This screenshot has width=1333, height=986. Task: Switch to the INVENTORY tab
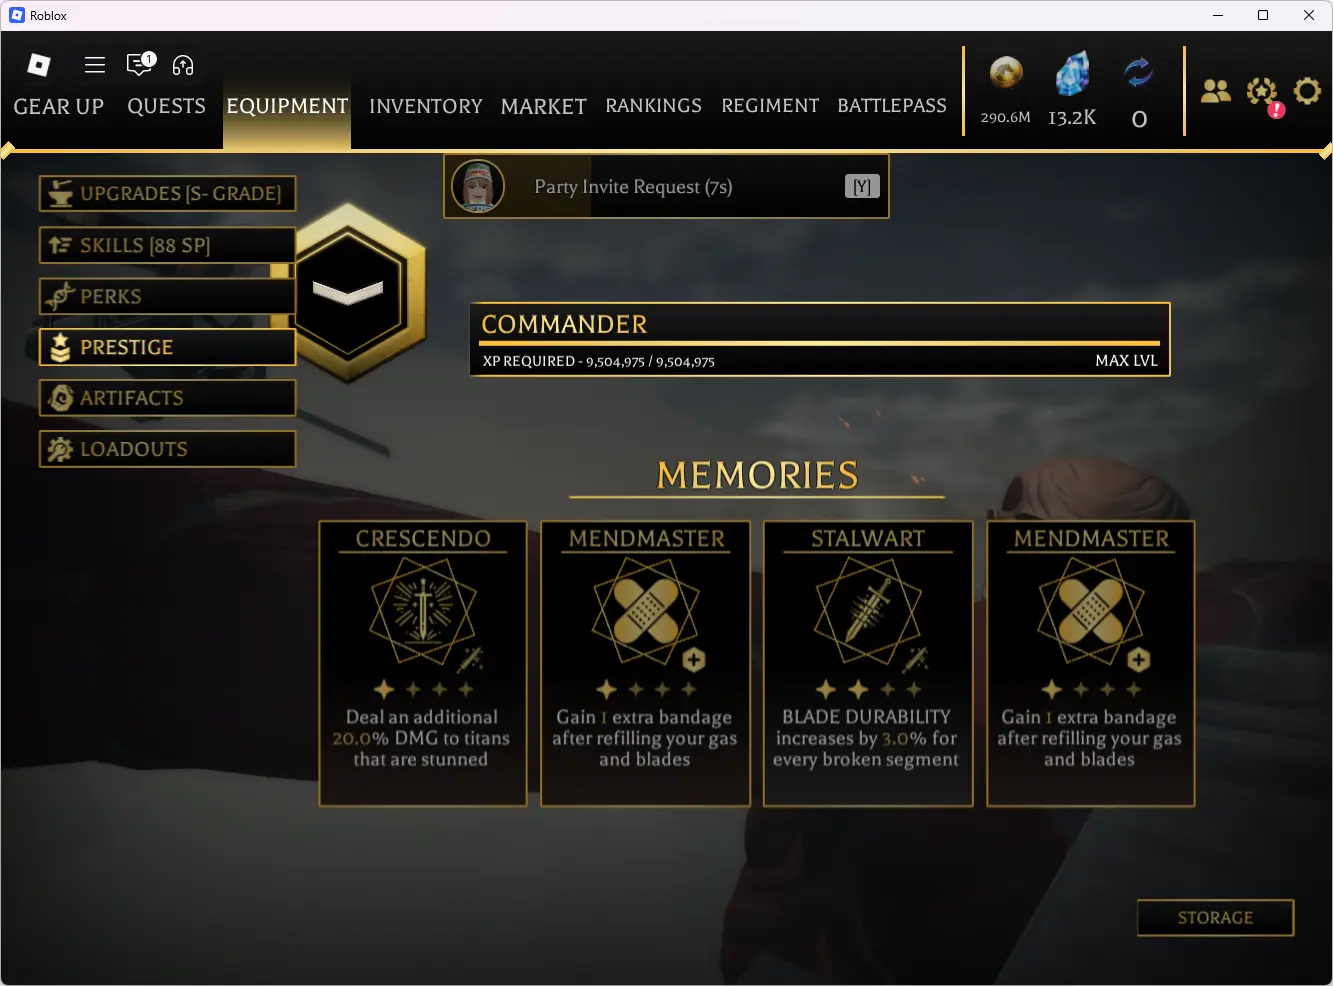[425, 106]
